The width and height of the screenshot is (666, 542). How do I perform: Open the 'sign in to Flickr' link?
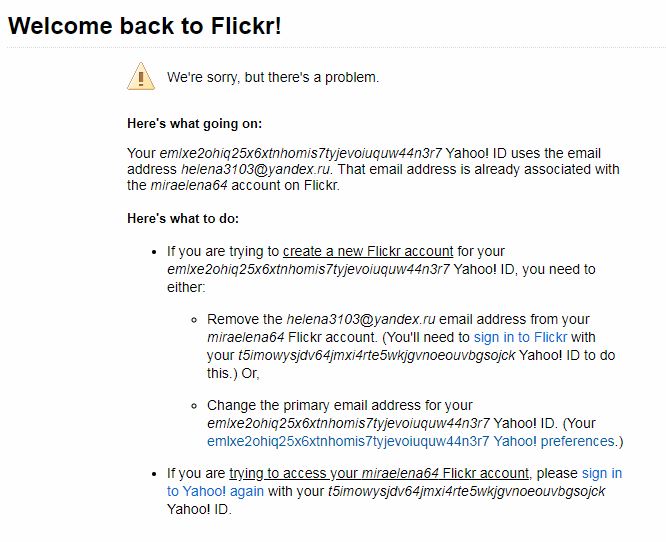coord(520,337)
